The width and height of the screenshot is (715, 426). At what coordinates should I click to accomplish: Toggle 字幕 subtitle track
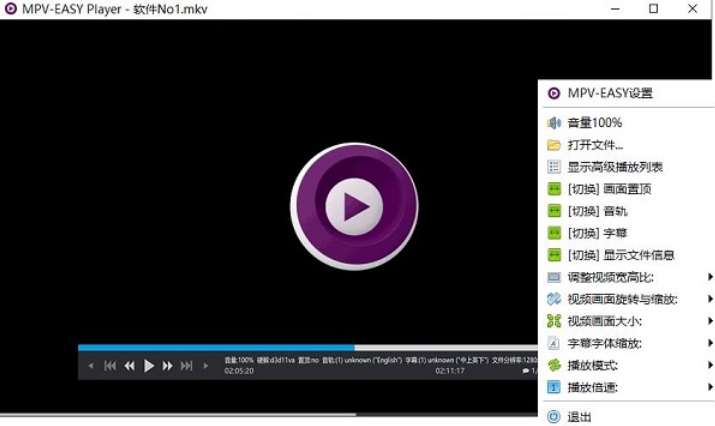(597, 233)
